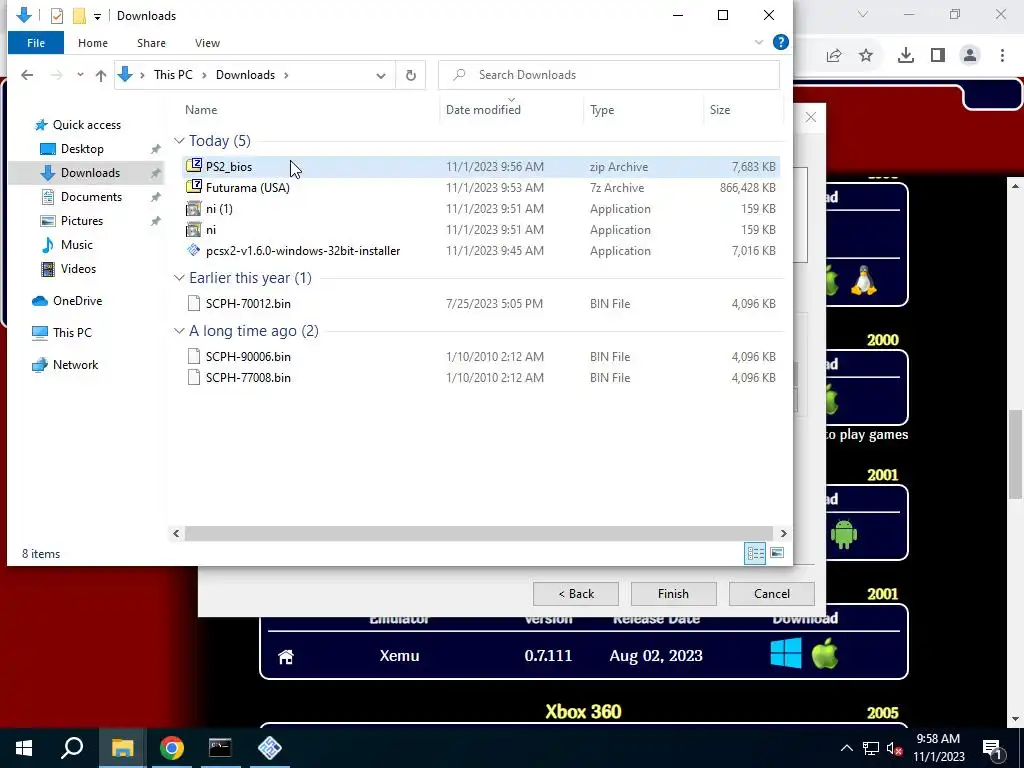
Task: Click the Finish button in installer
Action: (x=673, y=594)
